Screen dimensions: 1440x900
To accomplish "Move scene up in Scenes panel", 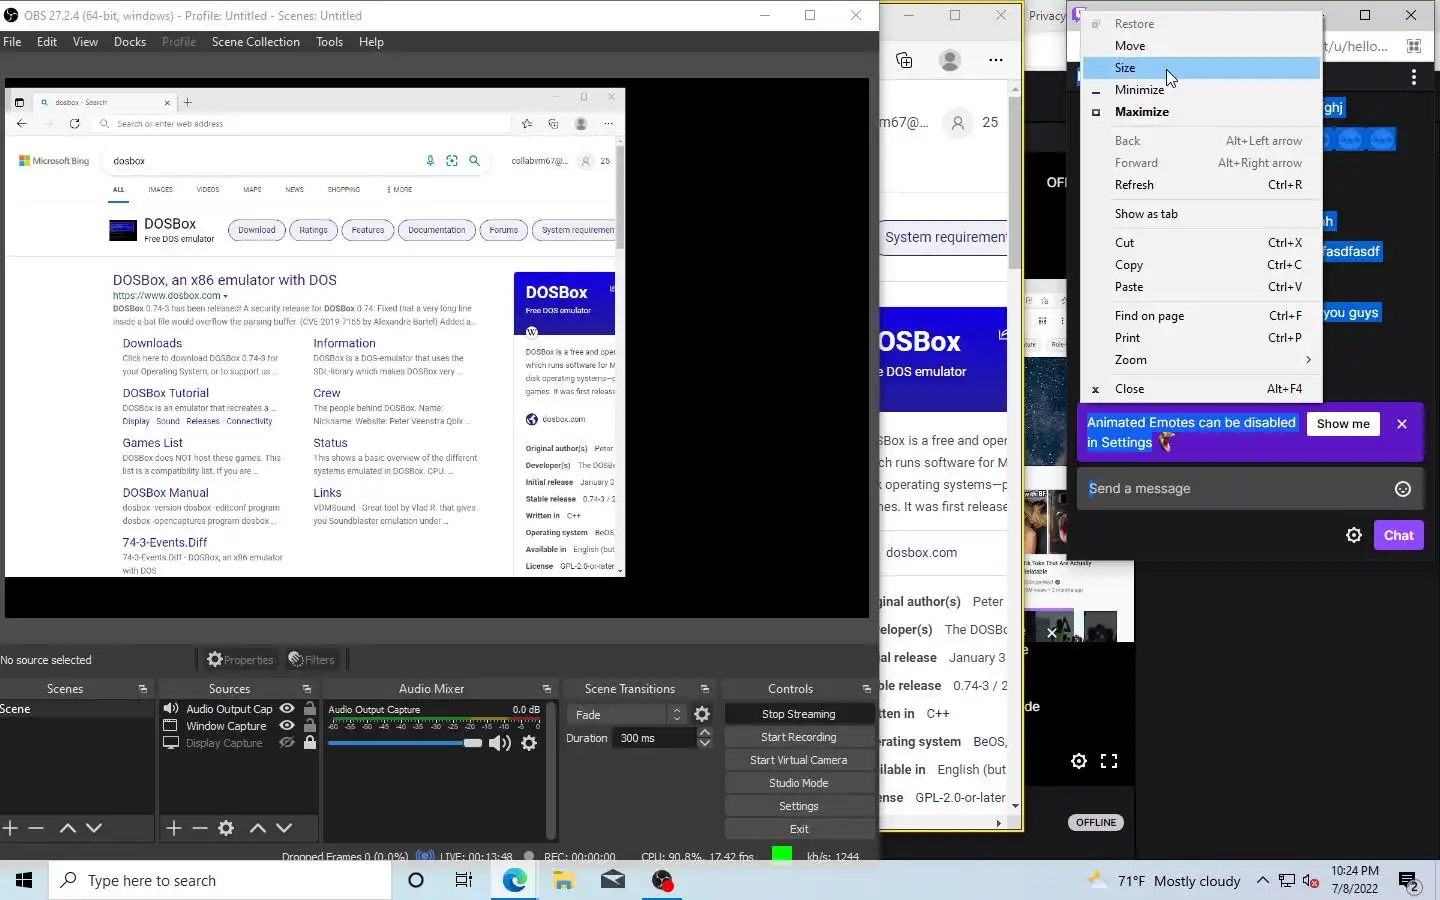I will [x=68, y=828].
